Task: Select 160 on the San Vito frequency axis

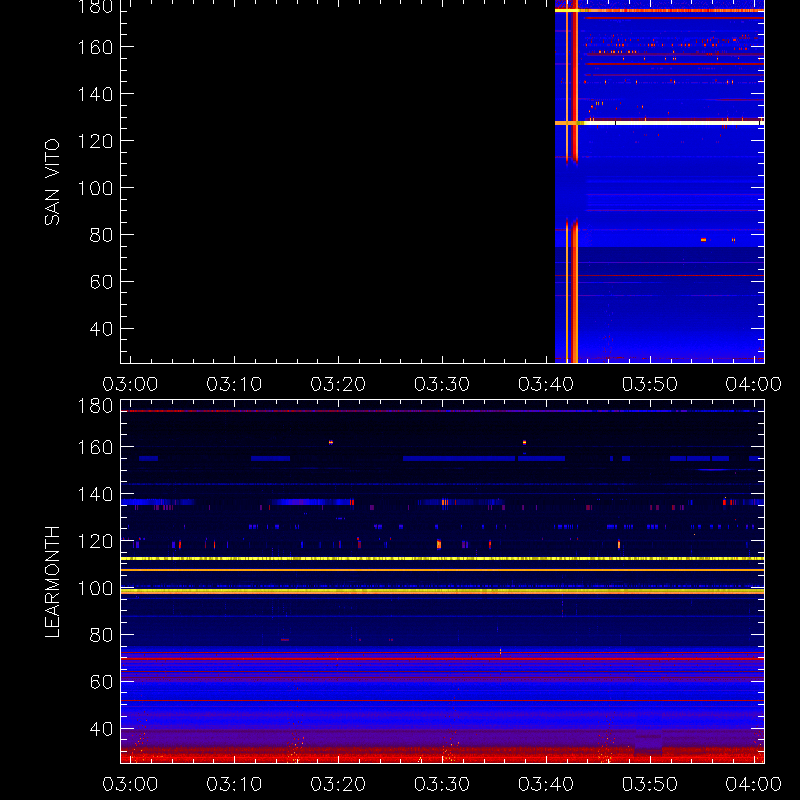Action: (x=95, y=47)
